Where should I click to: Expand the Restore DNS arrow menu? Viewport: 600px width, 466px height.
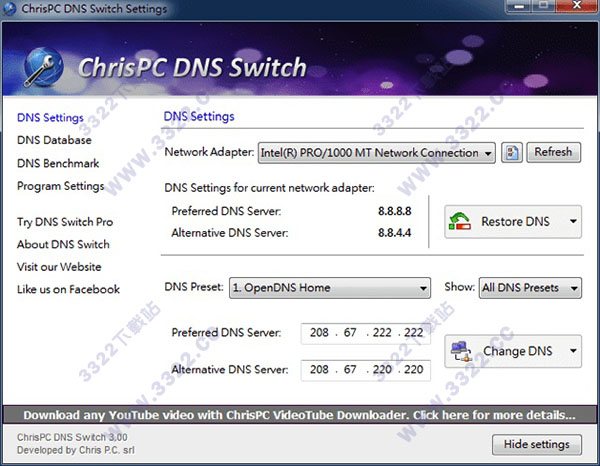[573, 221]
